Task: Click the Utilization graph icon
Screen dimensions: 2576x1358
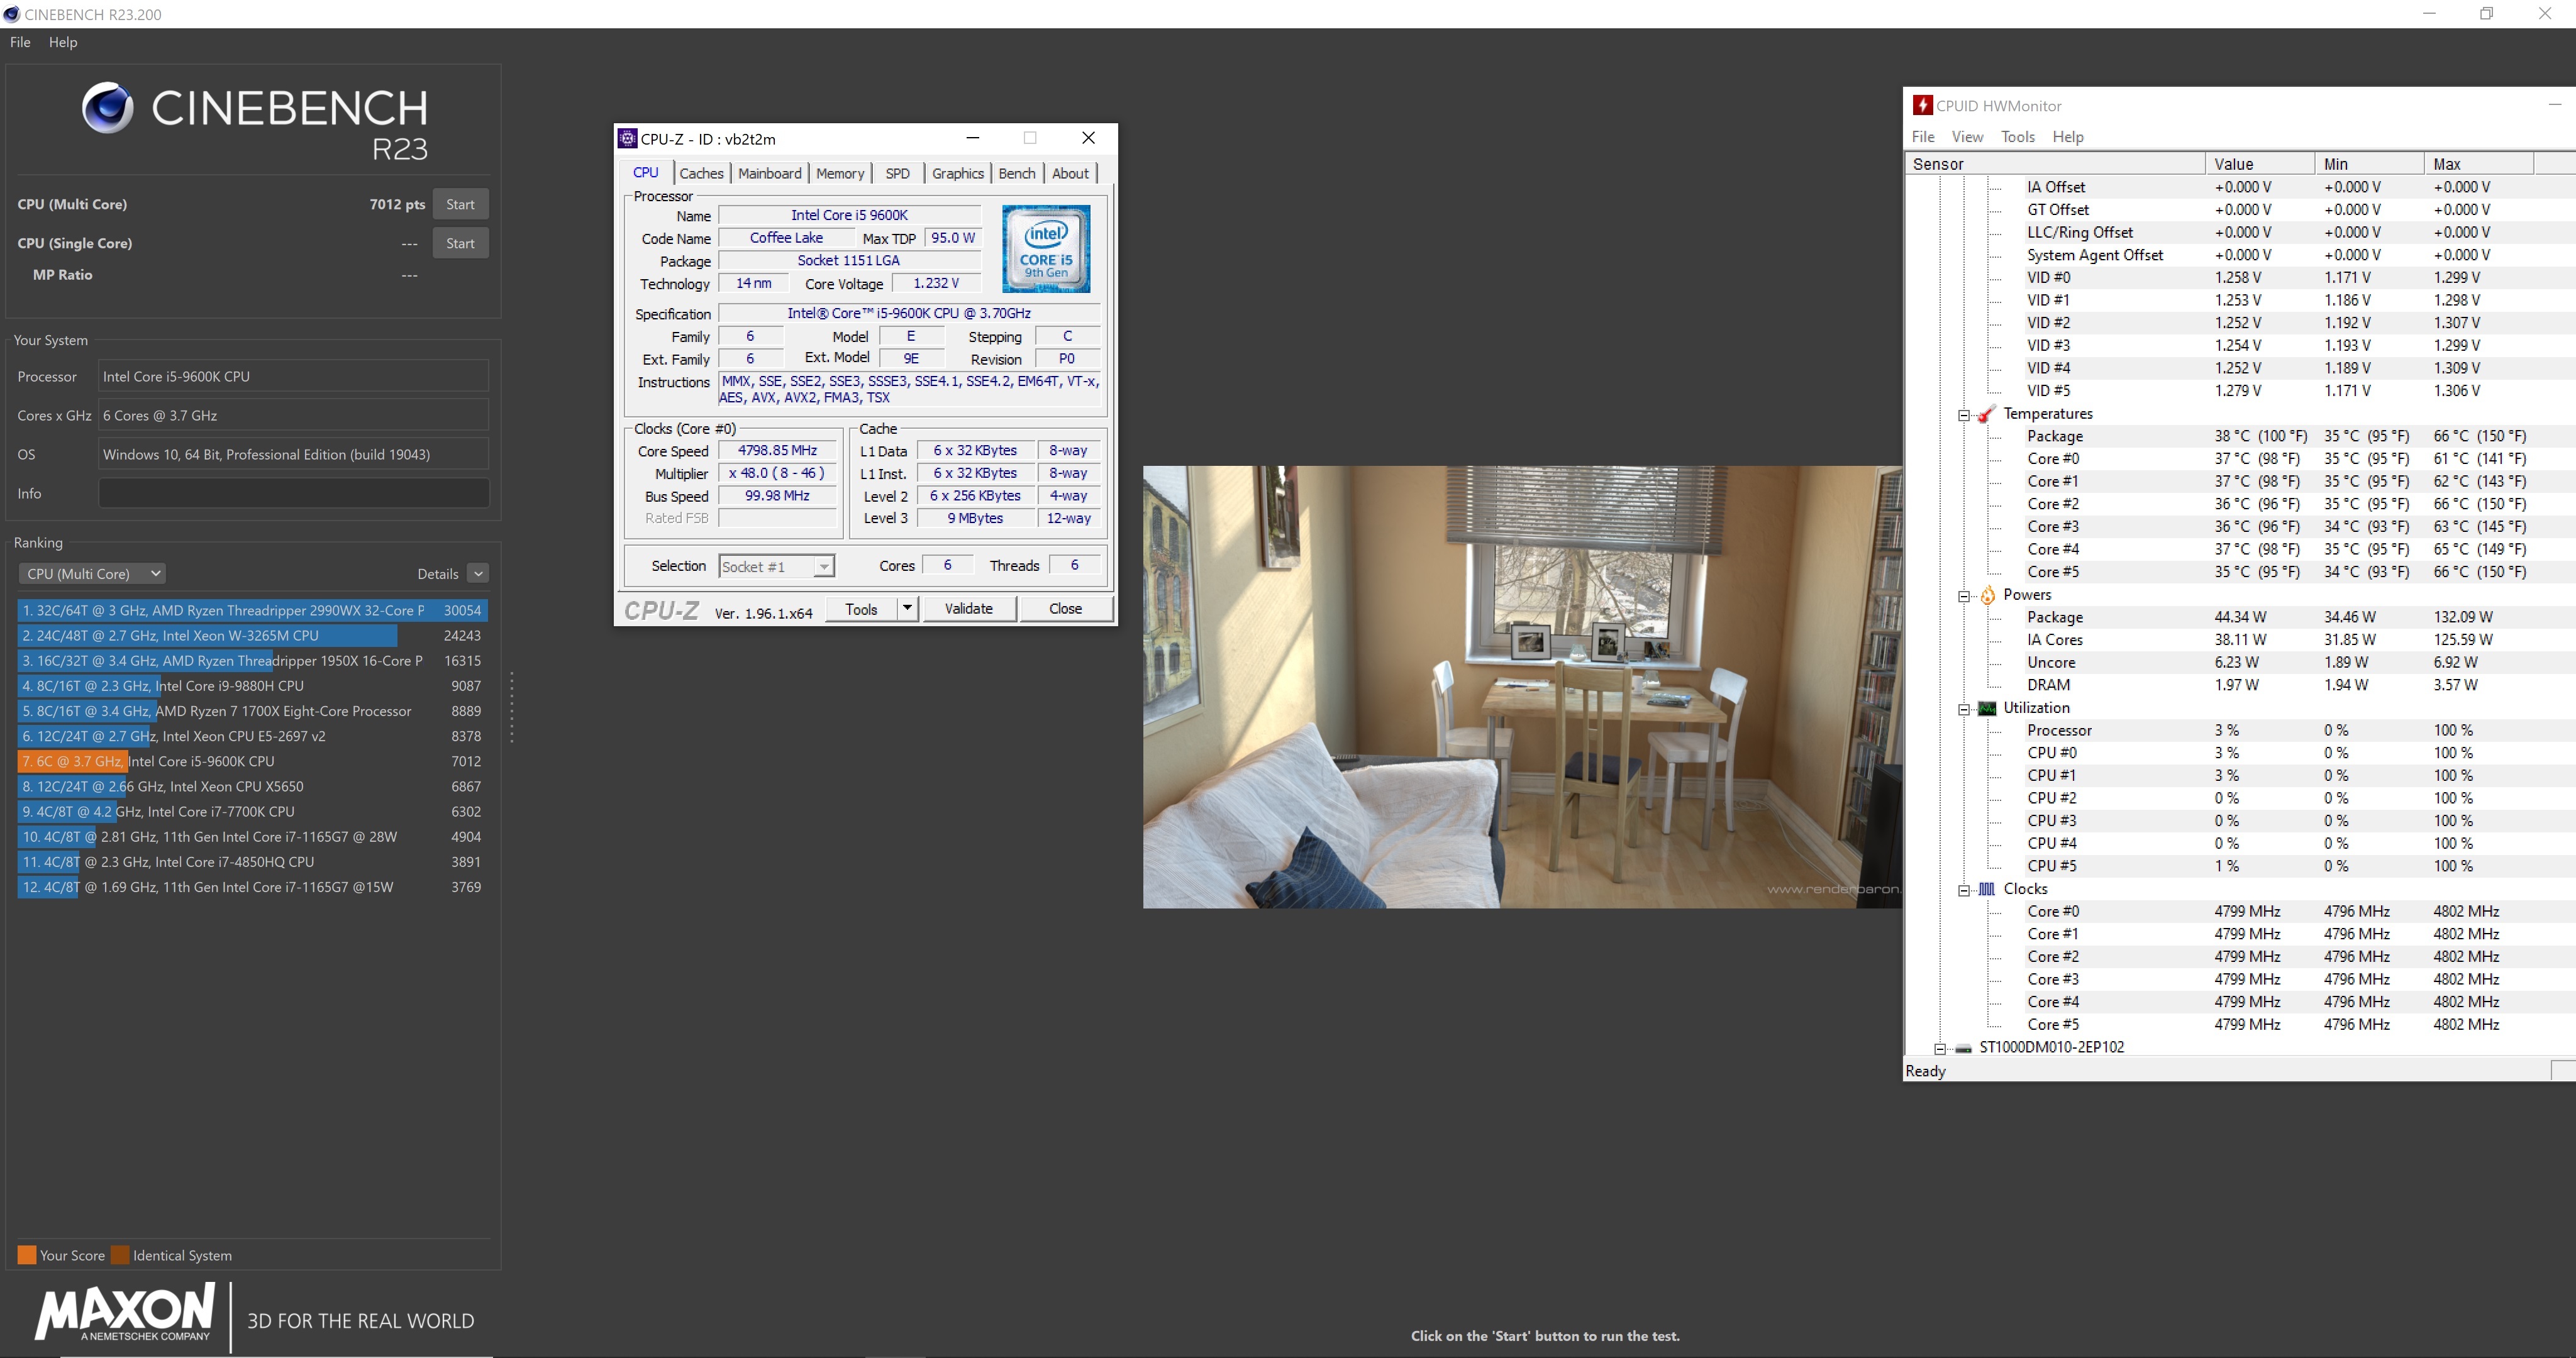Action: (x=1987, y=708)
